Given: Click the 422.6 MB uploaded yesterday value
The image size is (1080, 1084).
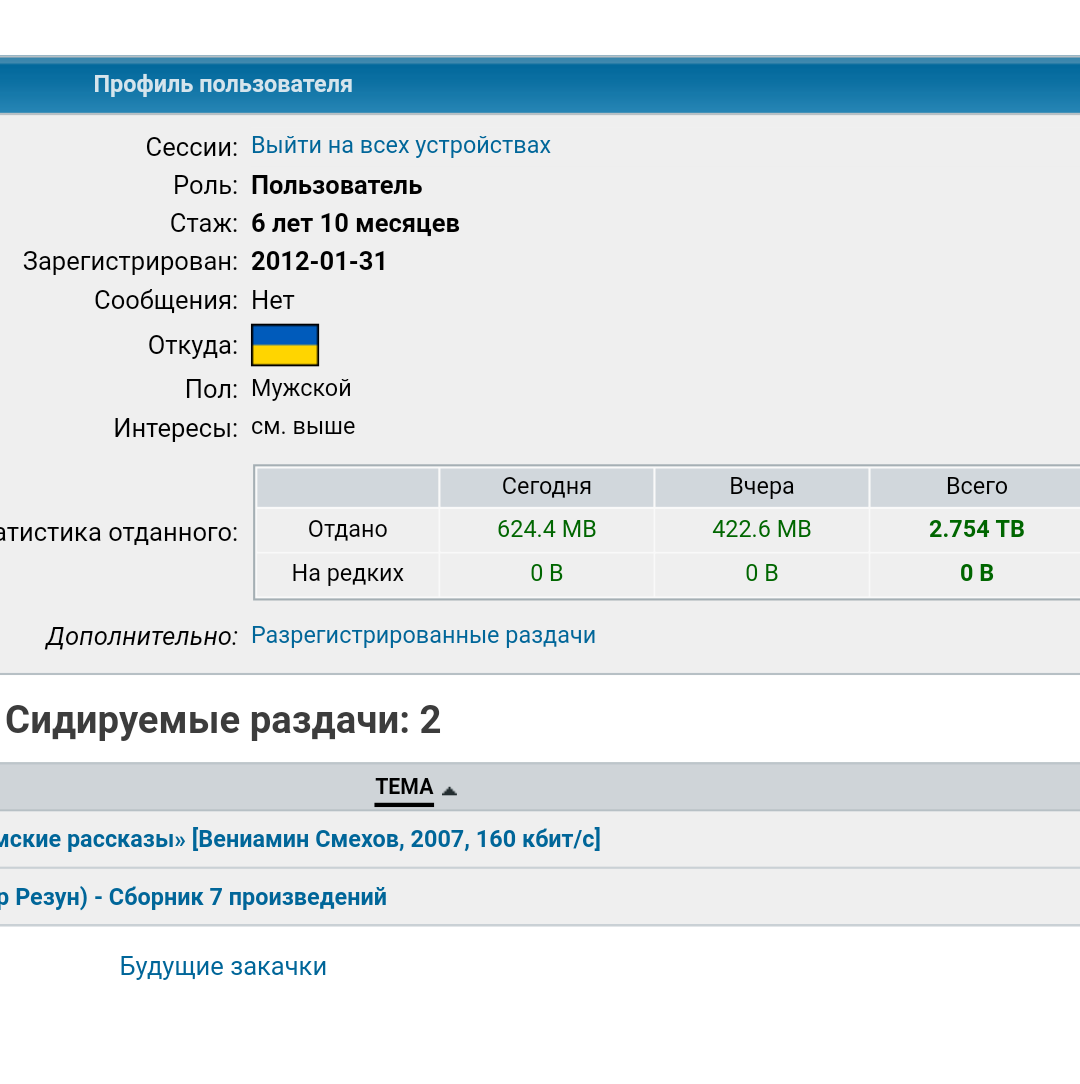Looking at the screenshot, I should [761, 529].
